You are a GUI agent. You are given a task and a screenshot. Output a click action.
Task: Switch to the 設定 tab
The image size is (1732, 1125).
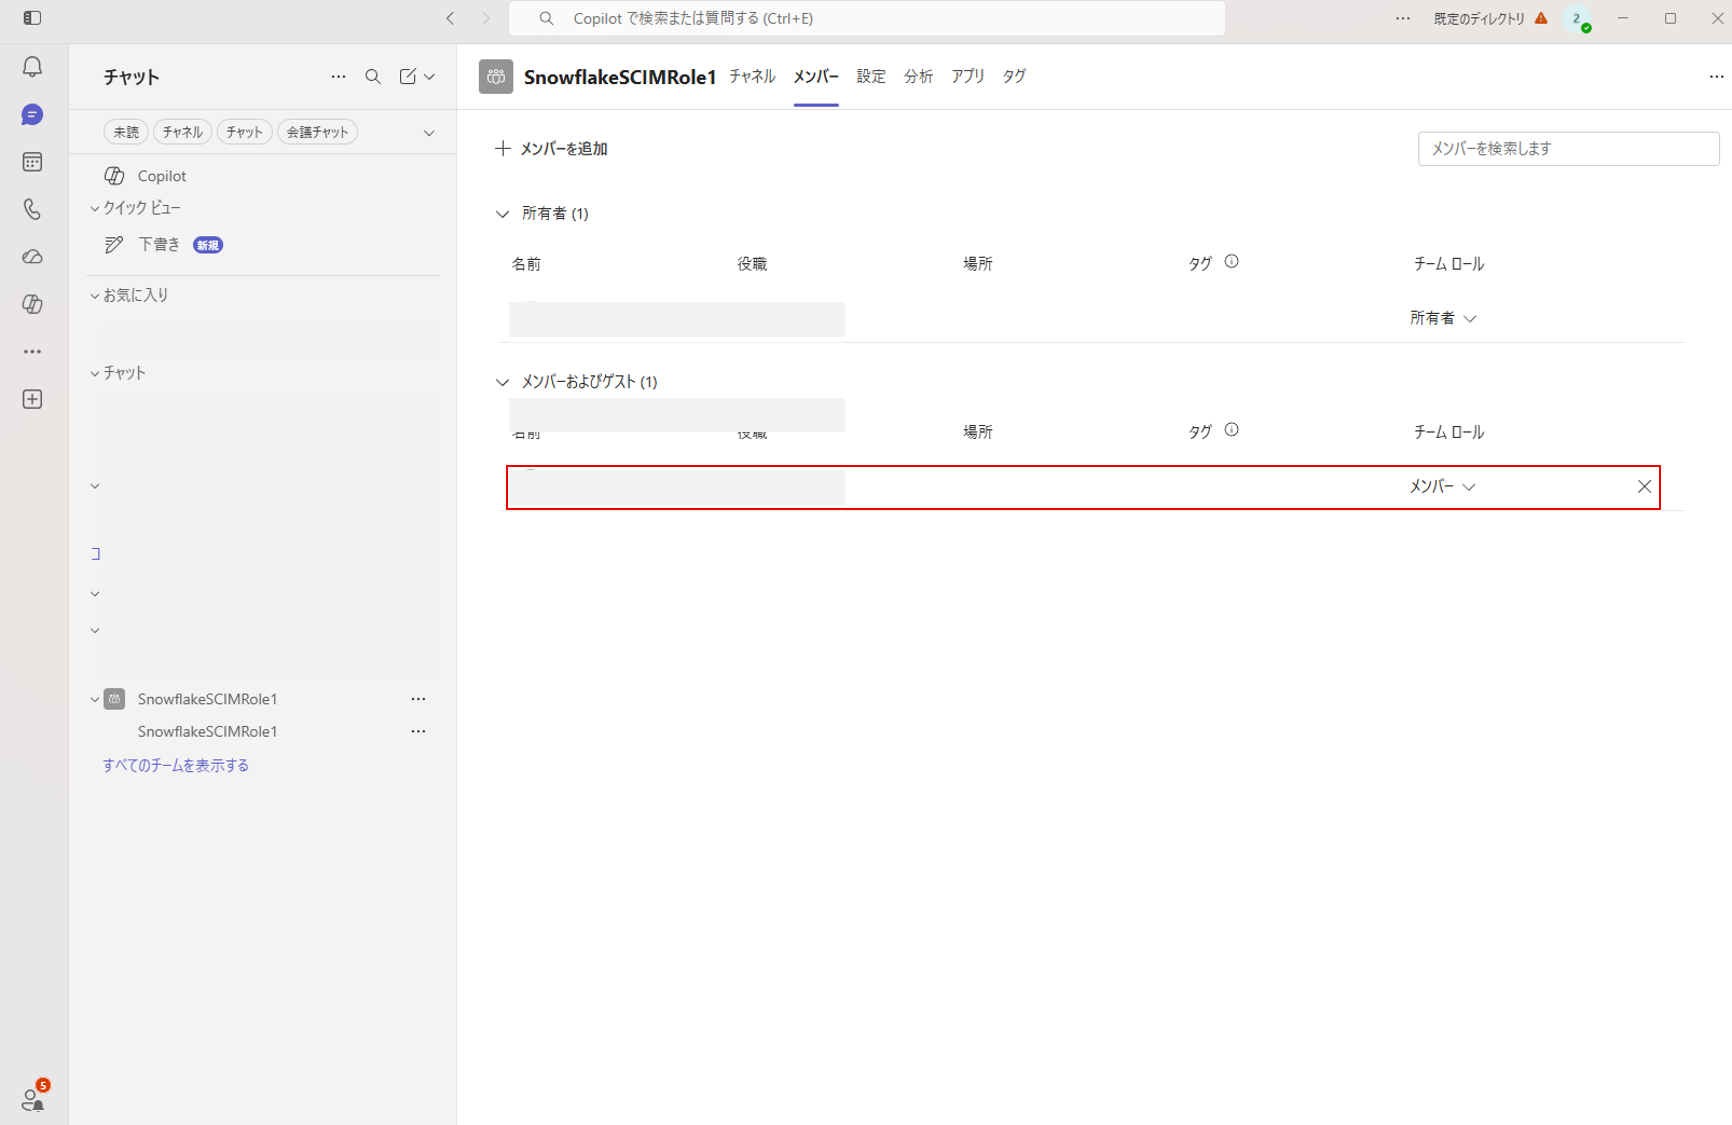point(871,76)
